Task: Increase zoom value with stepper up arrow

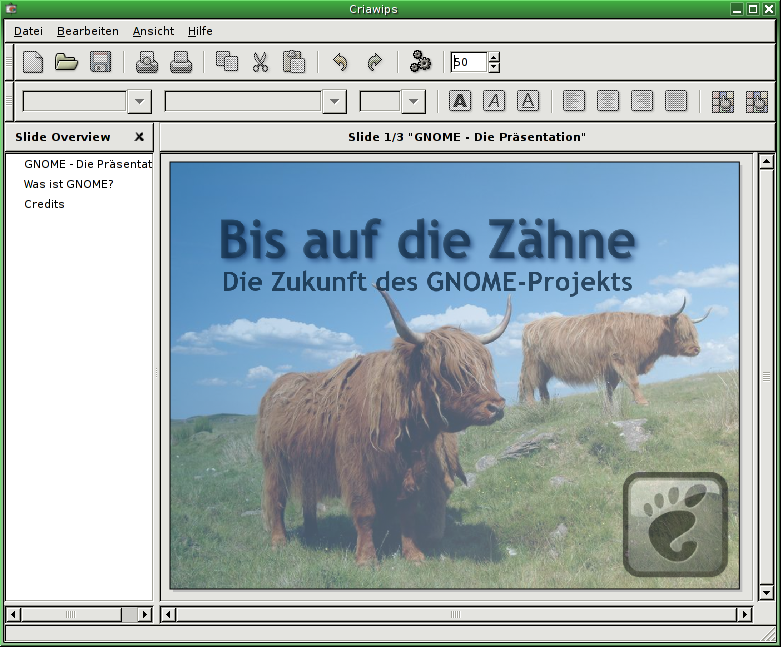Action: 494,57
